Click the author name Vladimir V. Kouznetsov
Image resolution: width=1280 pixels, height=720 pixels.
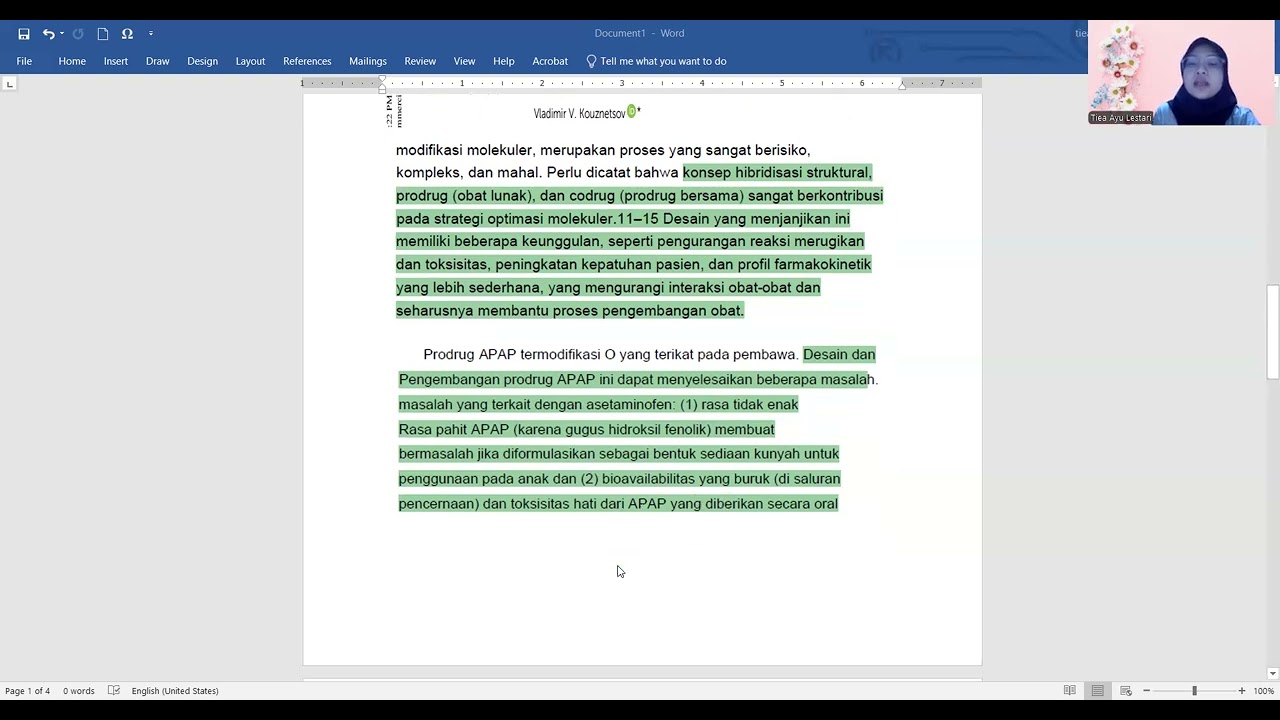click(x=579, y=114)
